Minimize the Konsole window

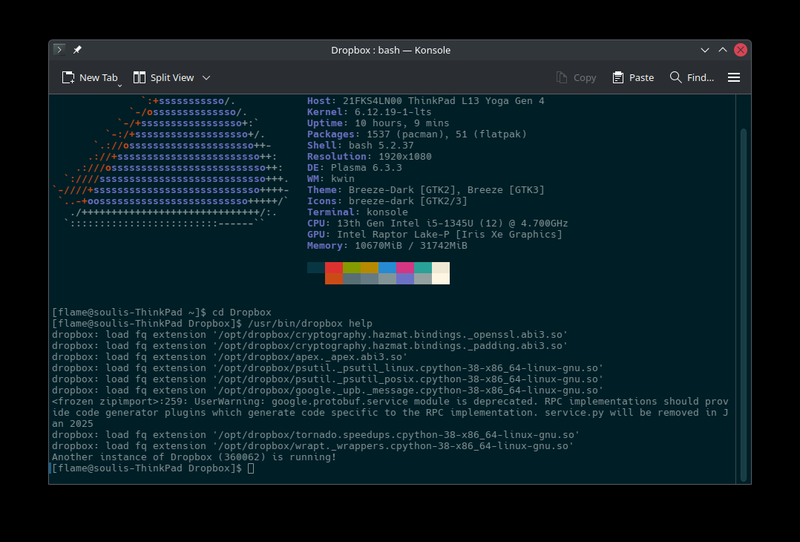pos(699,50)
